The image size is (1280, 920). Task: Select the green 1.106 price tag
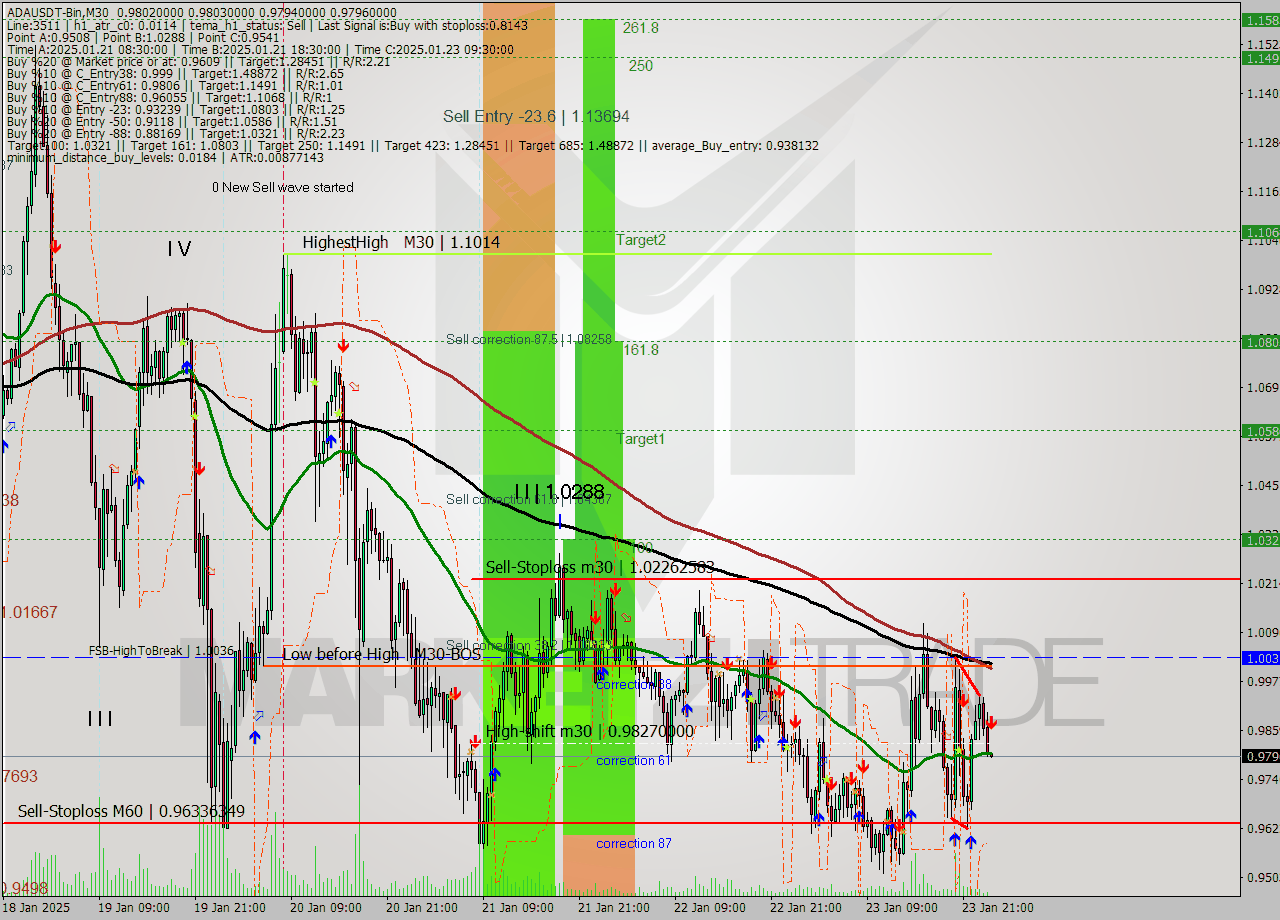[x=1260, y=231]
